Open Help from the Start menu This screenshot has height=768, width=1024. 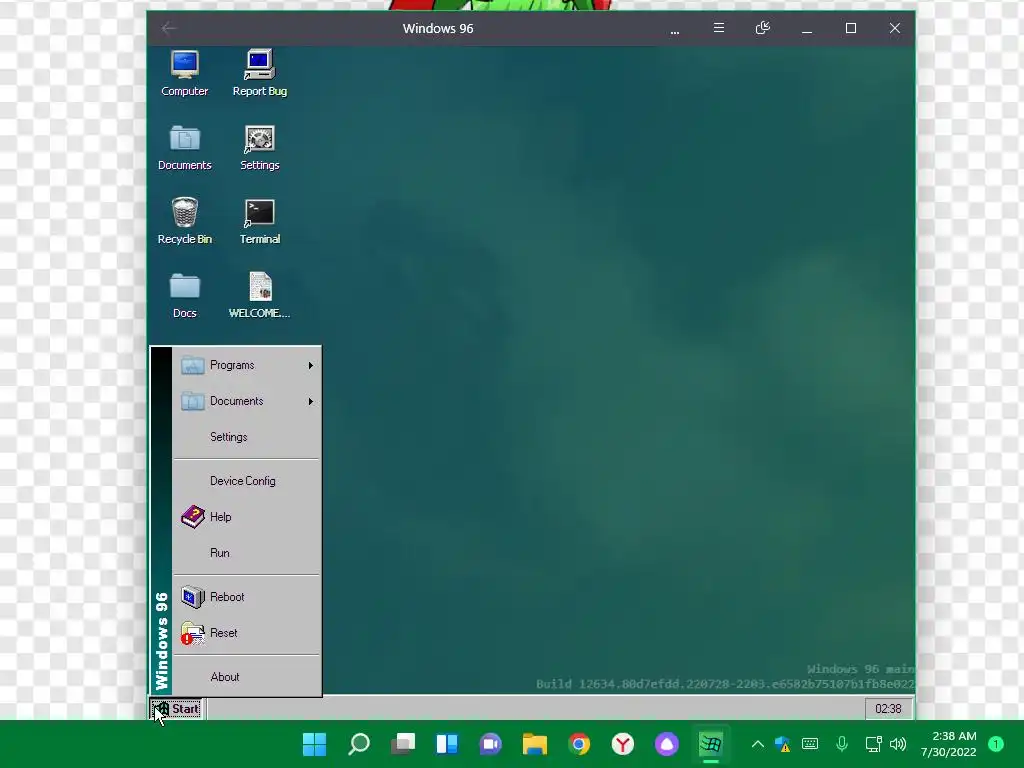tap(247, 517)
